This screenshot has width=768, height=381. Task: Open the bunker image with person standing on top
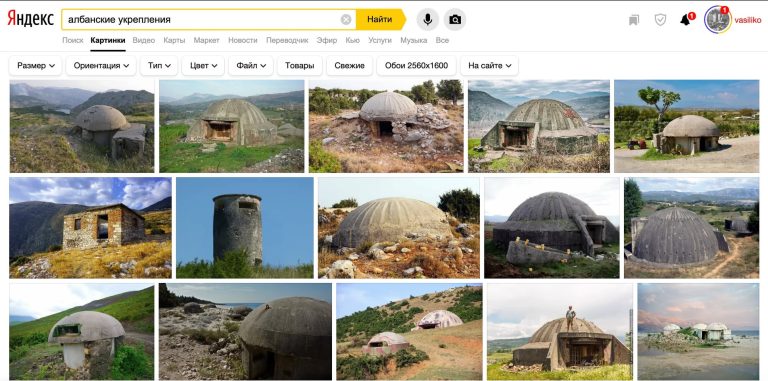click(560, 332)
